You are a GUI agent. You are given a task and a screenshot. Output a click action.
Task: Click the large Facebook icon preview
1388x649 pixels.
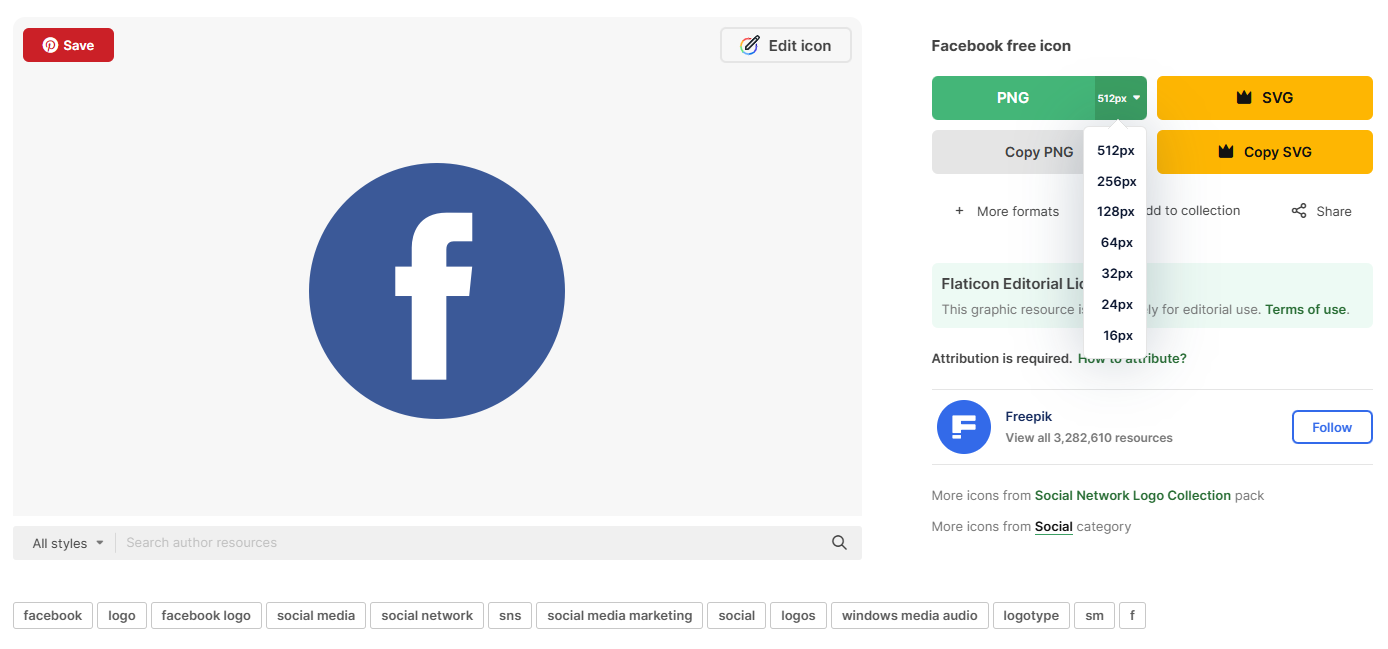(437, 291)
